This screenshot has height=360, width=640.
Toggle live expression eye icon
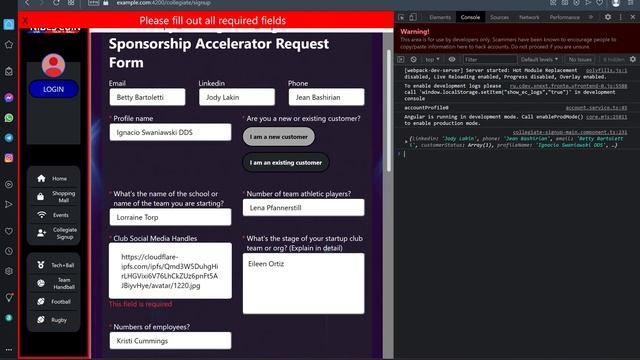click(x=452, y=60)
